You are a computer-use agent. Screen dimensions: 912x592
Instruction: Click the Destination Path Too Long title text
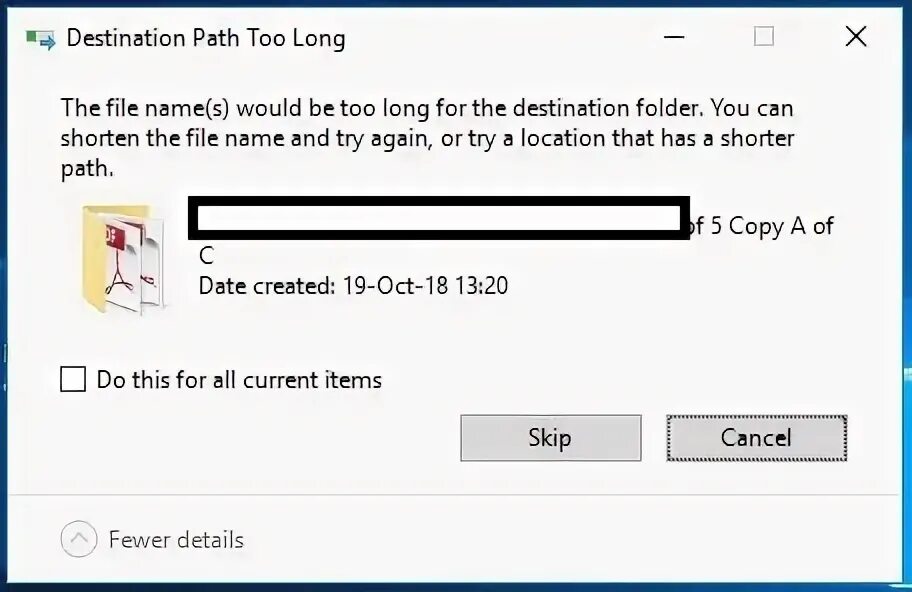tap(206, 38)
